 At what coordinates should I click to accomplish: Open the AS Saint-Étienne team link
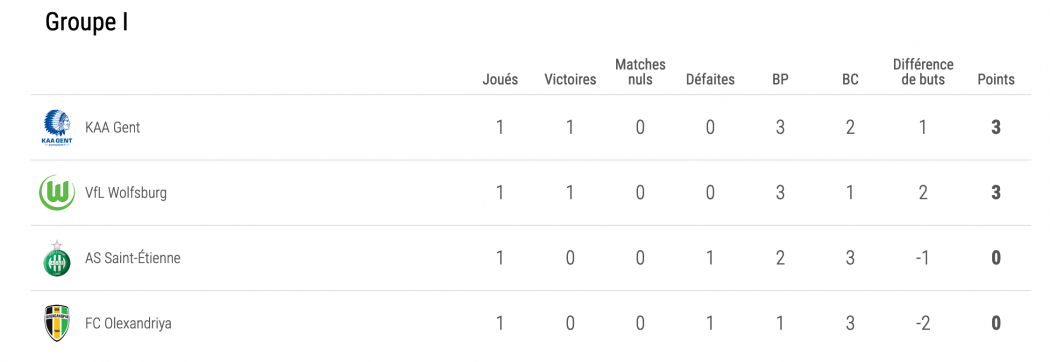click(x=133, y=258)
